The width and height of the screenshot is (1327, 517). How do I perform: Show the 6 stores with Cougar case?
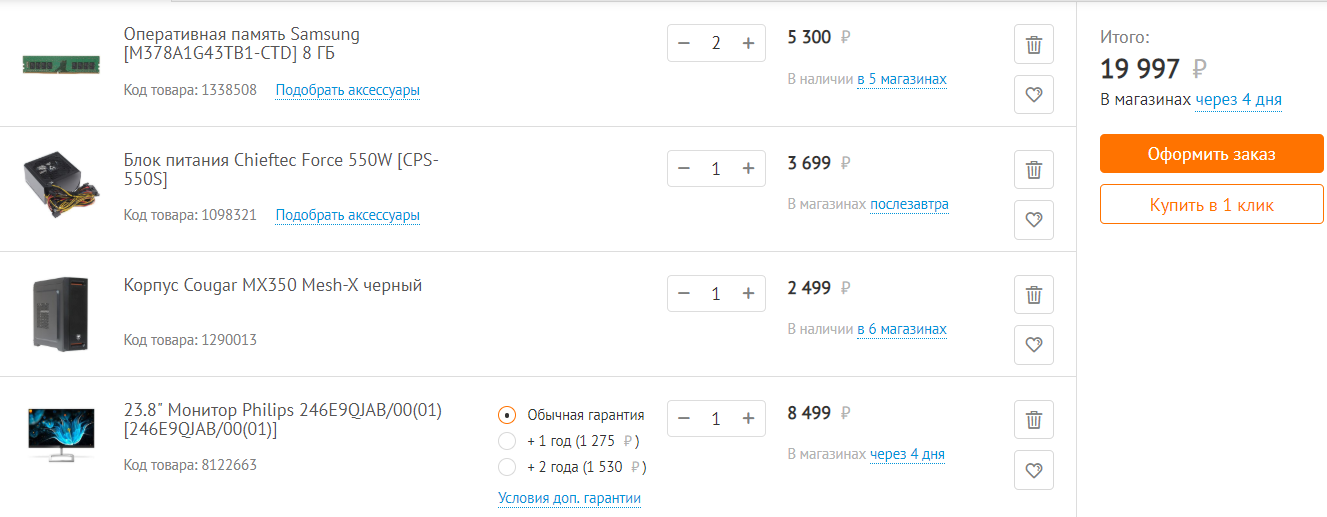tap(901, 329)
